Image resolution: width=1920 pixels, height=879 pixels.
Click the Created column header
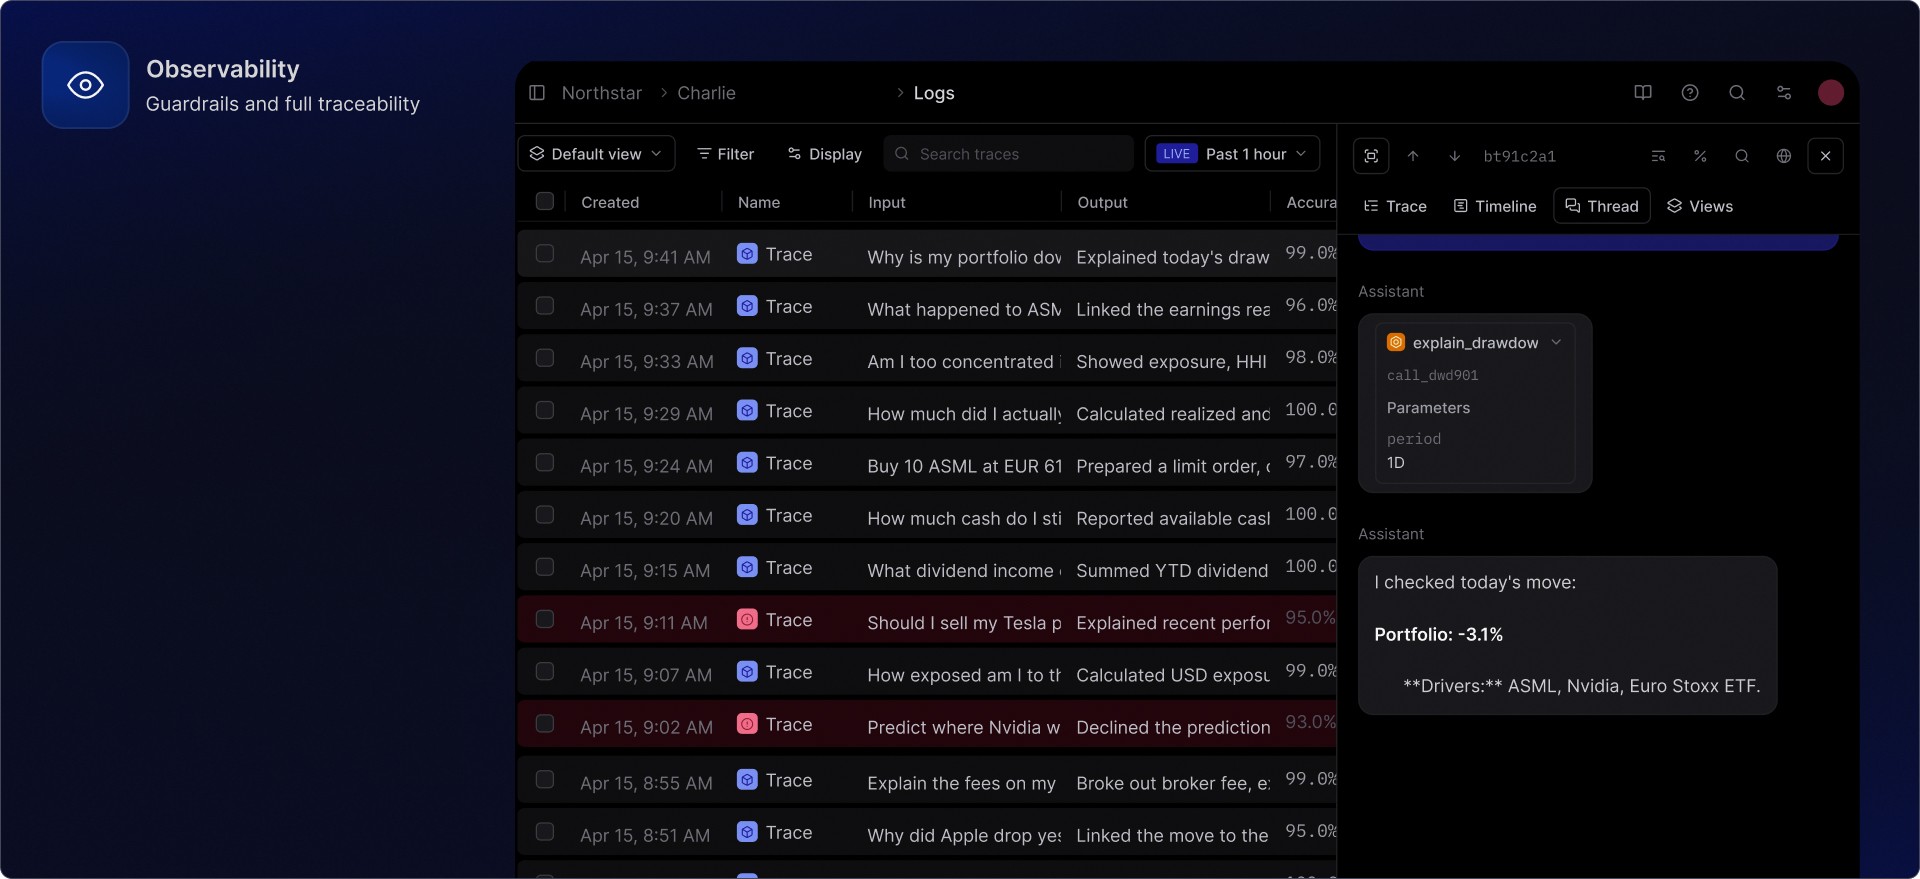coord(610,202)
